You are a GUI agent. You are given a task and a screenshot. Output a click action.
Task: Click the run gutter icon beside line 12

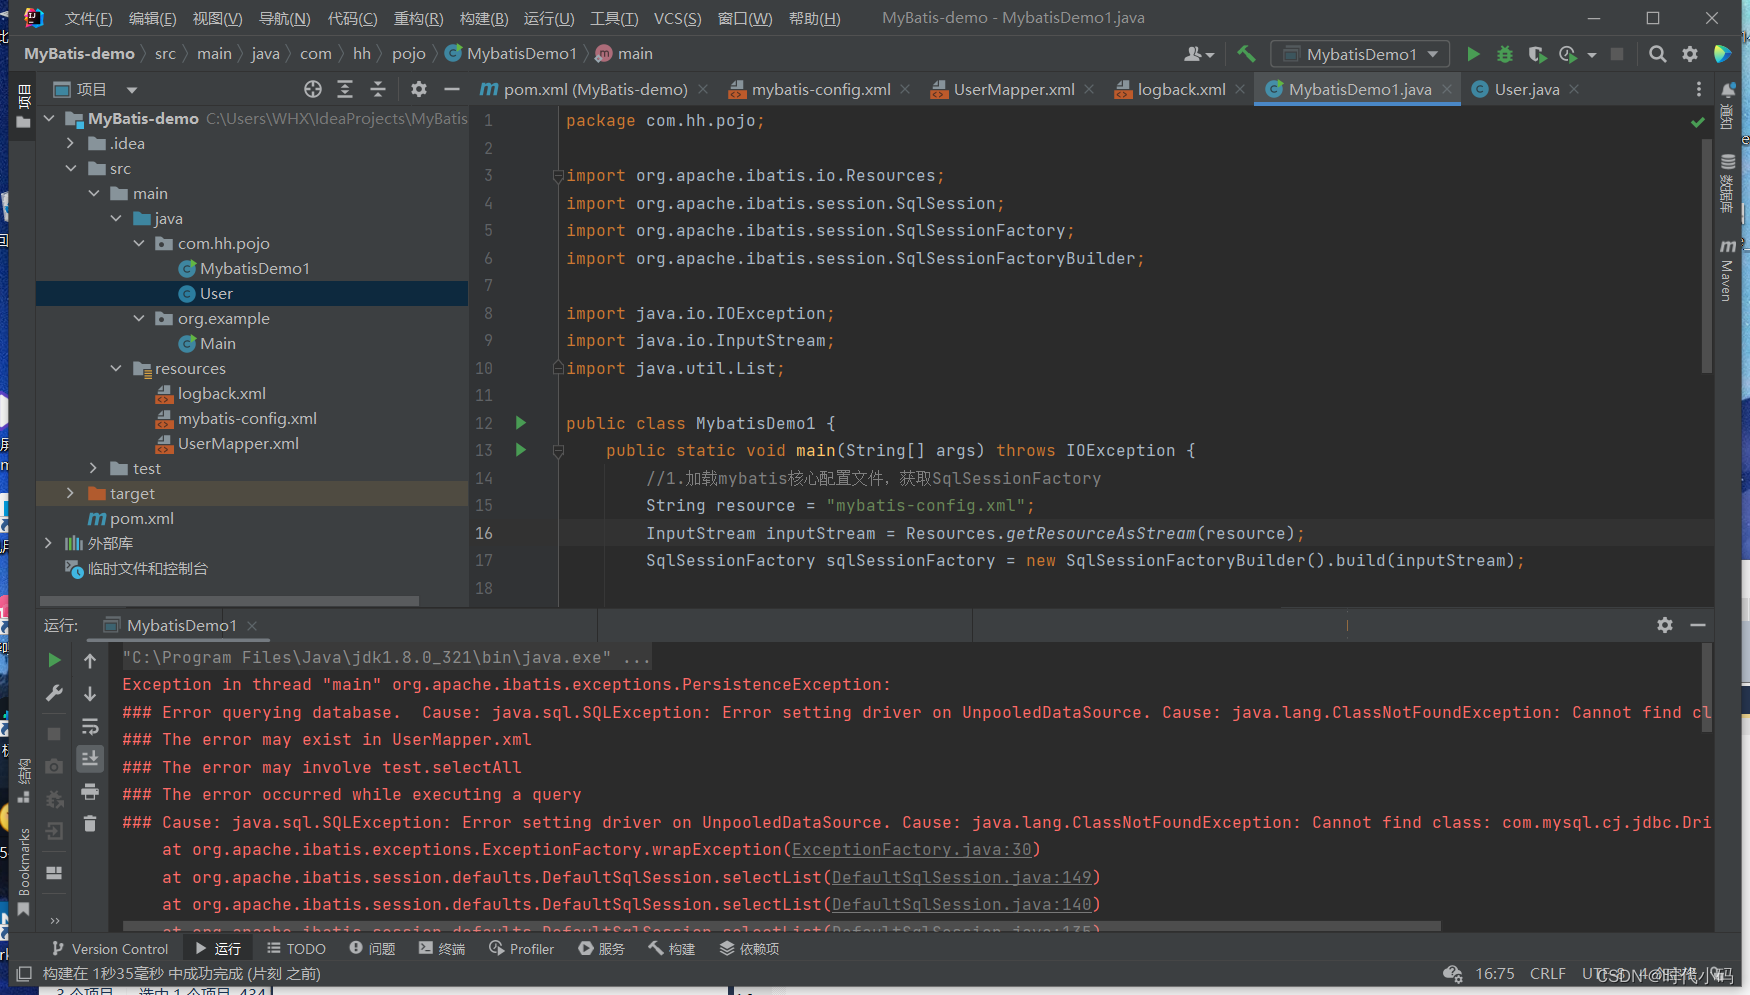520,423
